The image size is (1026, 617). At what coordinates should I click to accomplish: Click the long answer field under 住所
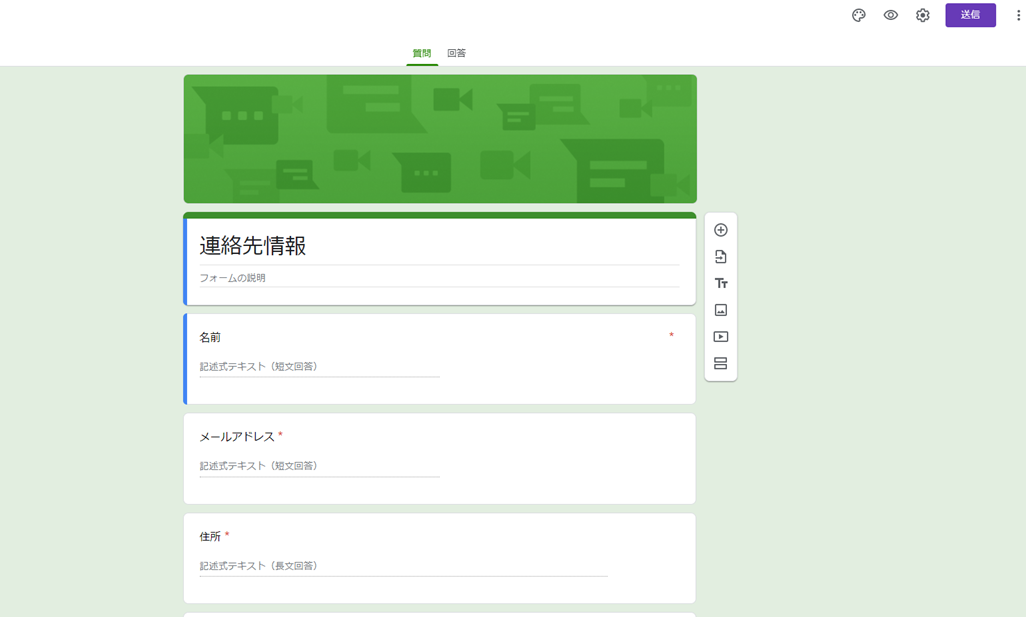point(403,566)
